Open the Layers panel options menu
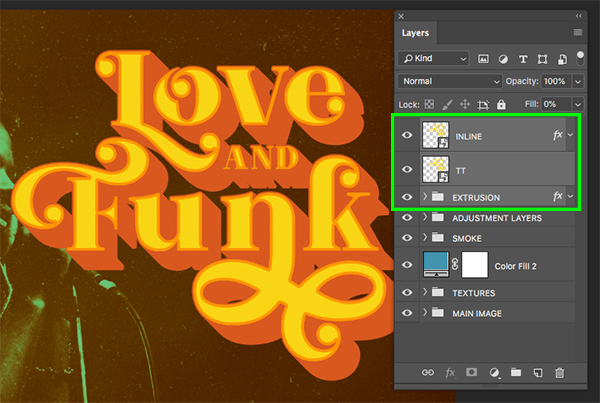The width and height of the screenshot is (600, 403). [x=577, y=33]
